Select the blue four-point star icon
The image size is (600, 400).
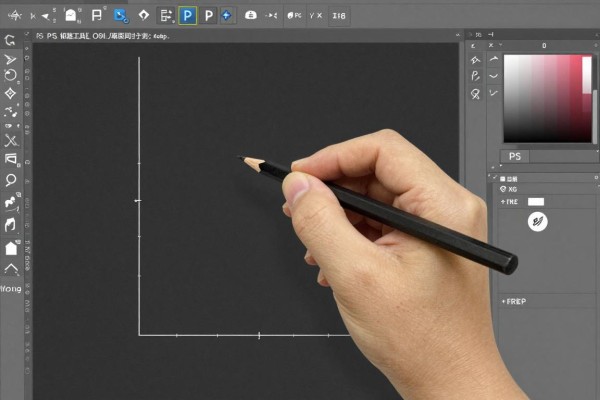227,16
